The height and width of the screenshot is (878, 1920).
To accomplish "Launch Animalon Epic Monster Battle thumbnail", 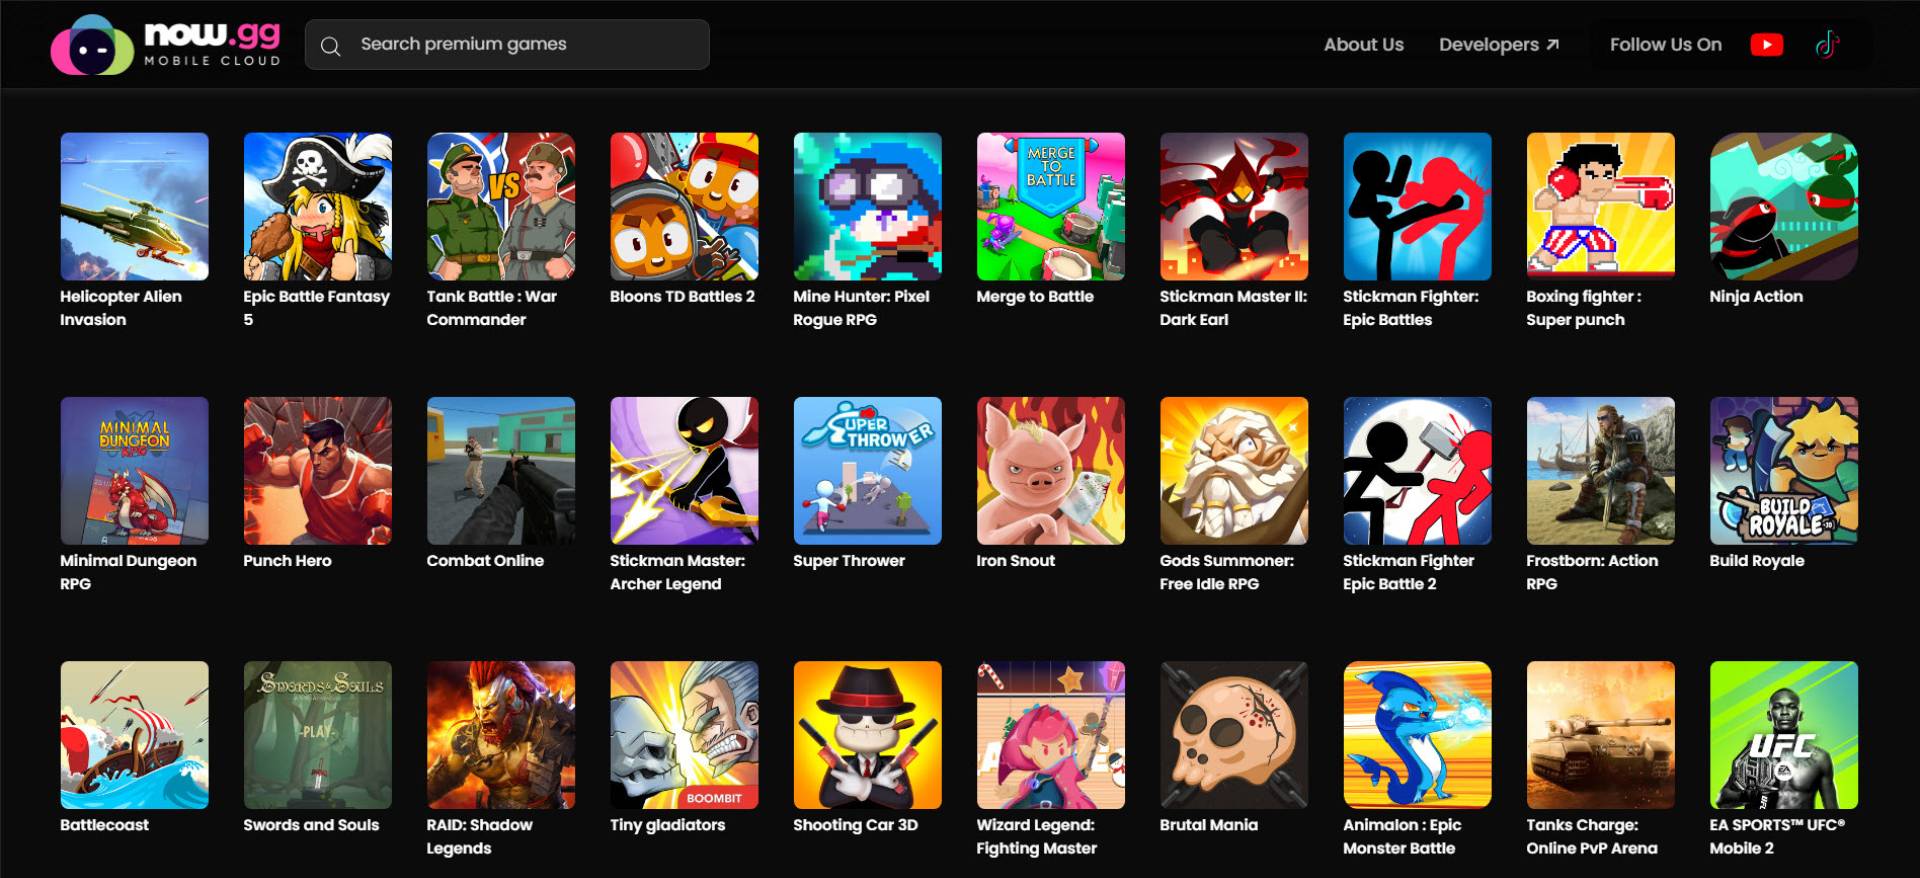I will coord(1417,735).
